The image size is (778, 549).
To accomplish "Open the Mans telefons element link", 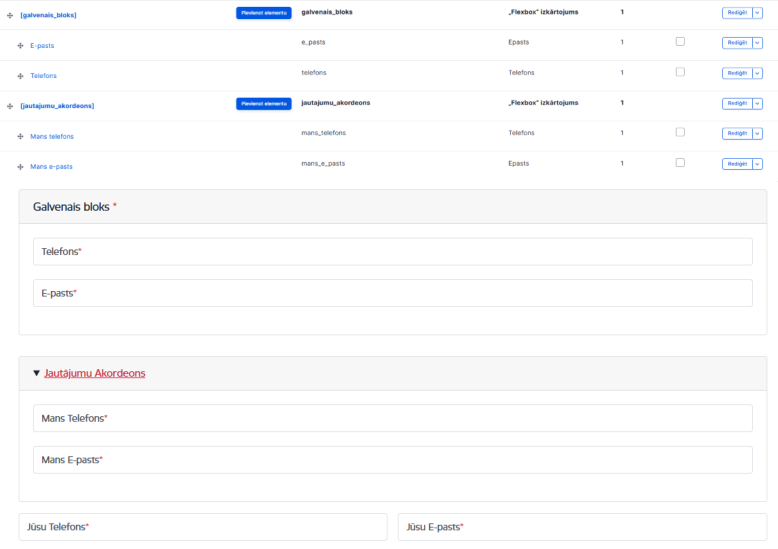I will click(52, 137).
